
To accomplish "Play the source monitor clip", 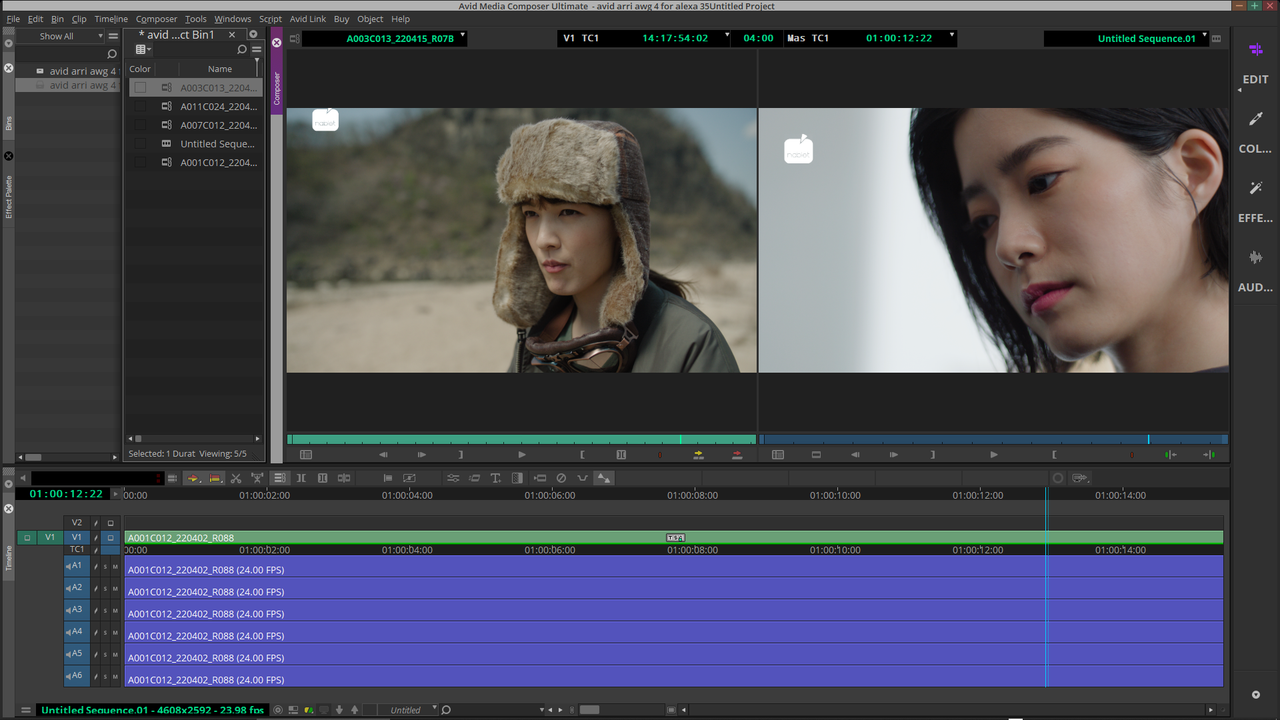I will point(521,455).
